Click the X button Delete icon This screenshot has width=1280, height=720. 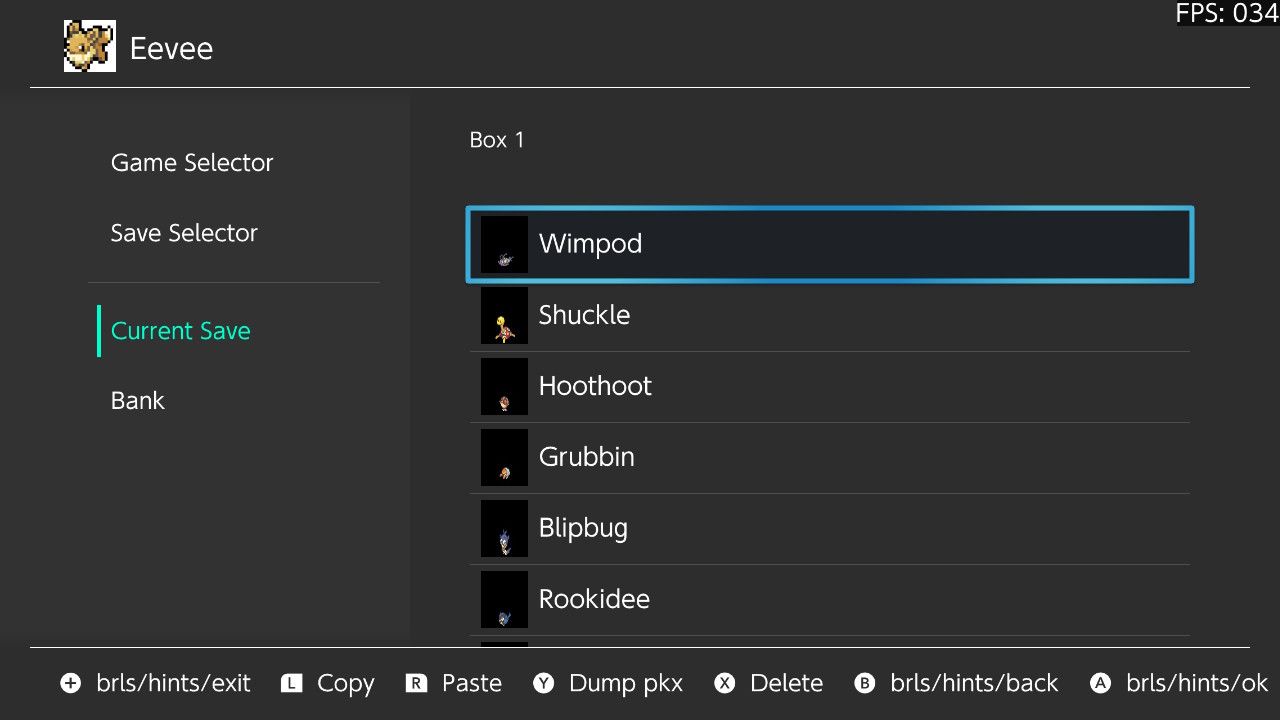pos(724,683)
